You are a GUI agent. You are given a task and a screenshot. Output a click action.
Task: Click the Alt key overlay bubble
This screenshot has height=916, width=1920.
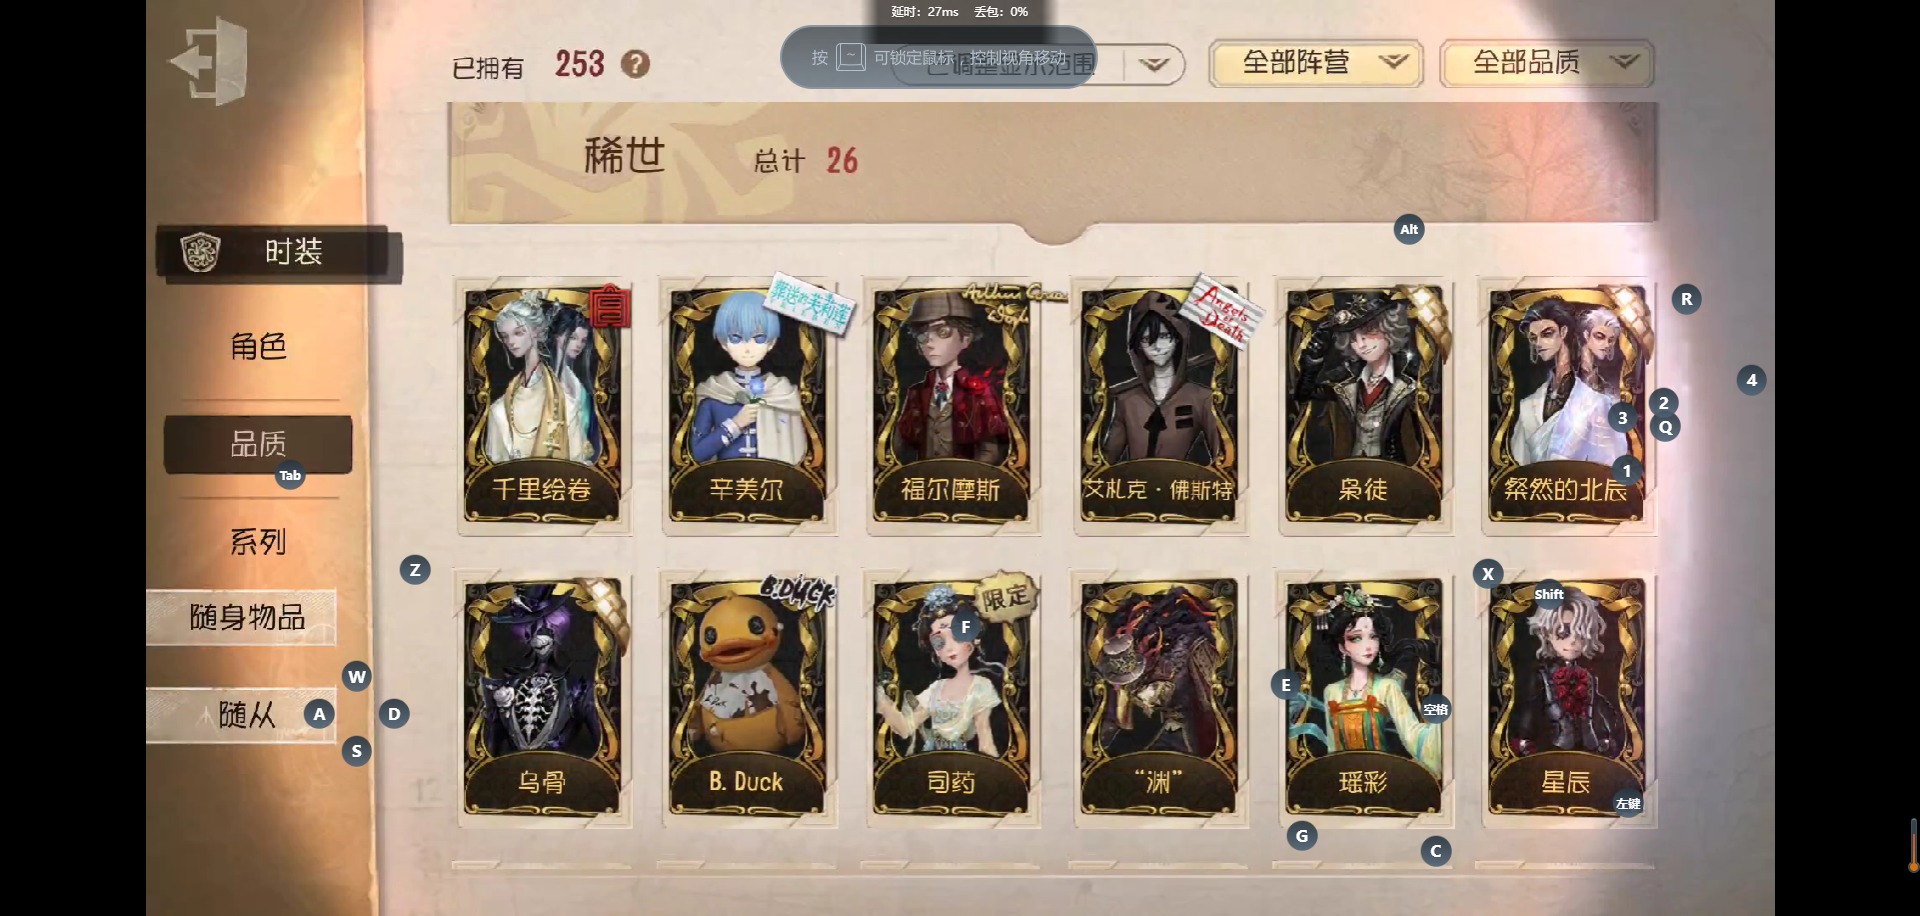(x=1409, y=229)
